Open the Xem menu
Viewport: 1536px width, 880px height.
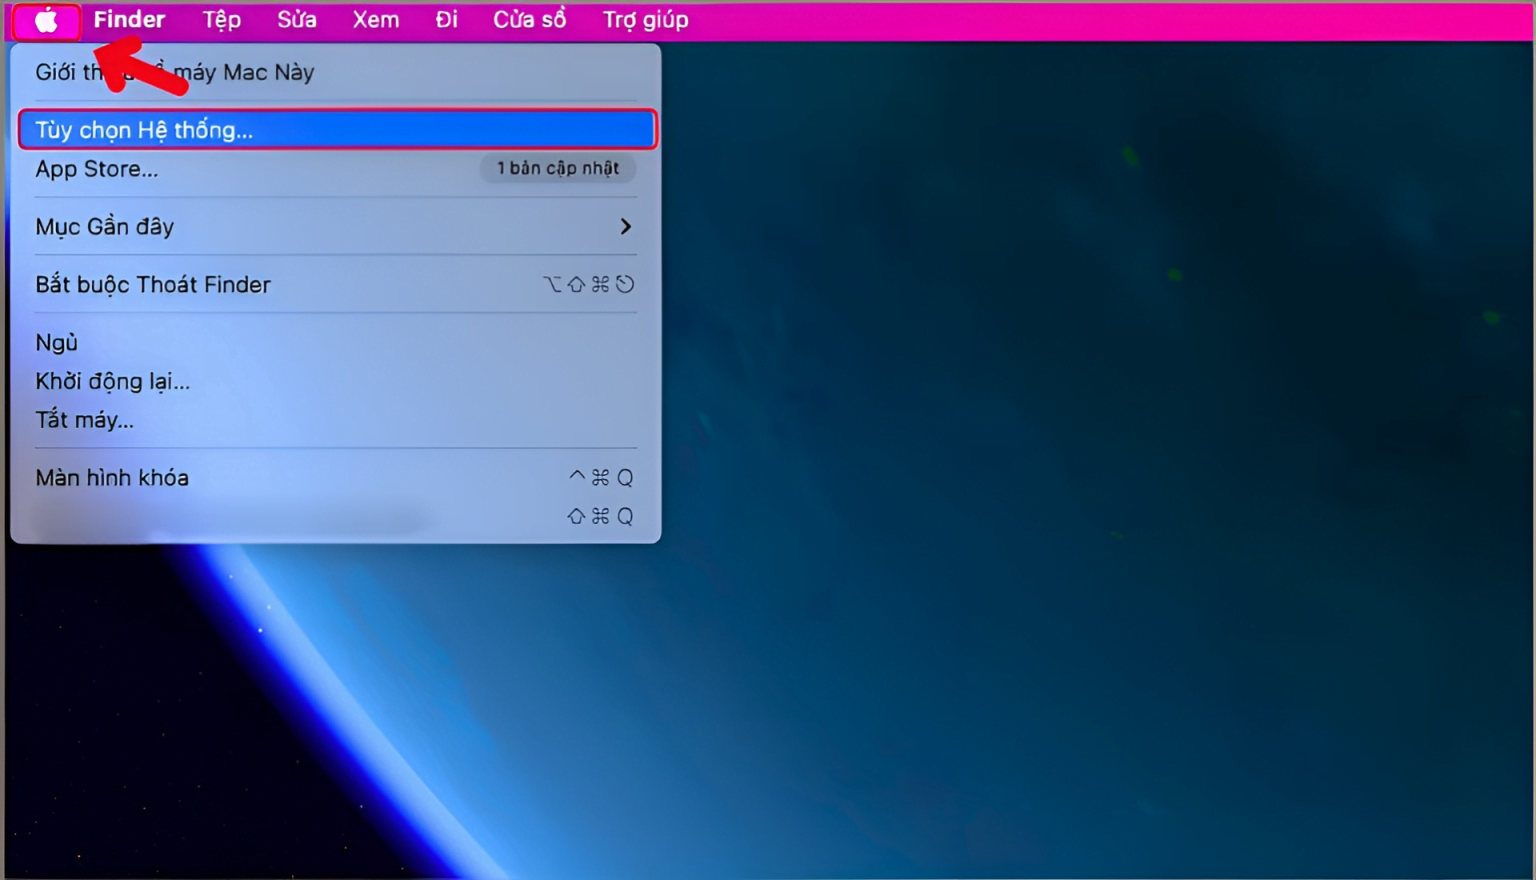pos(375,20)
